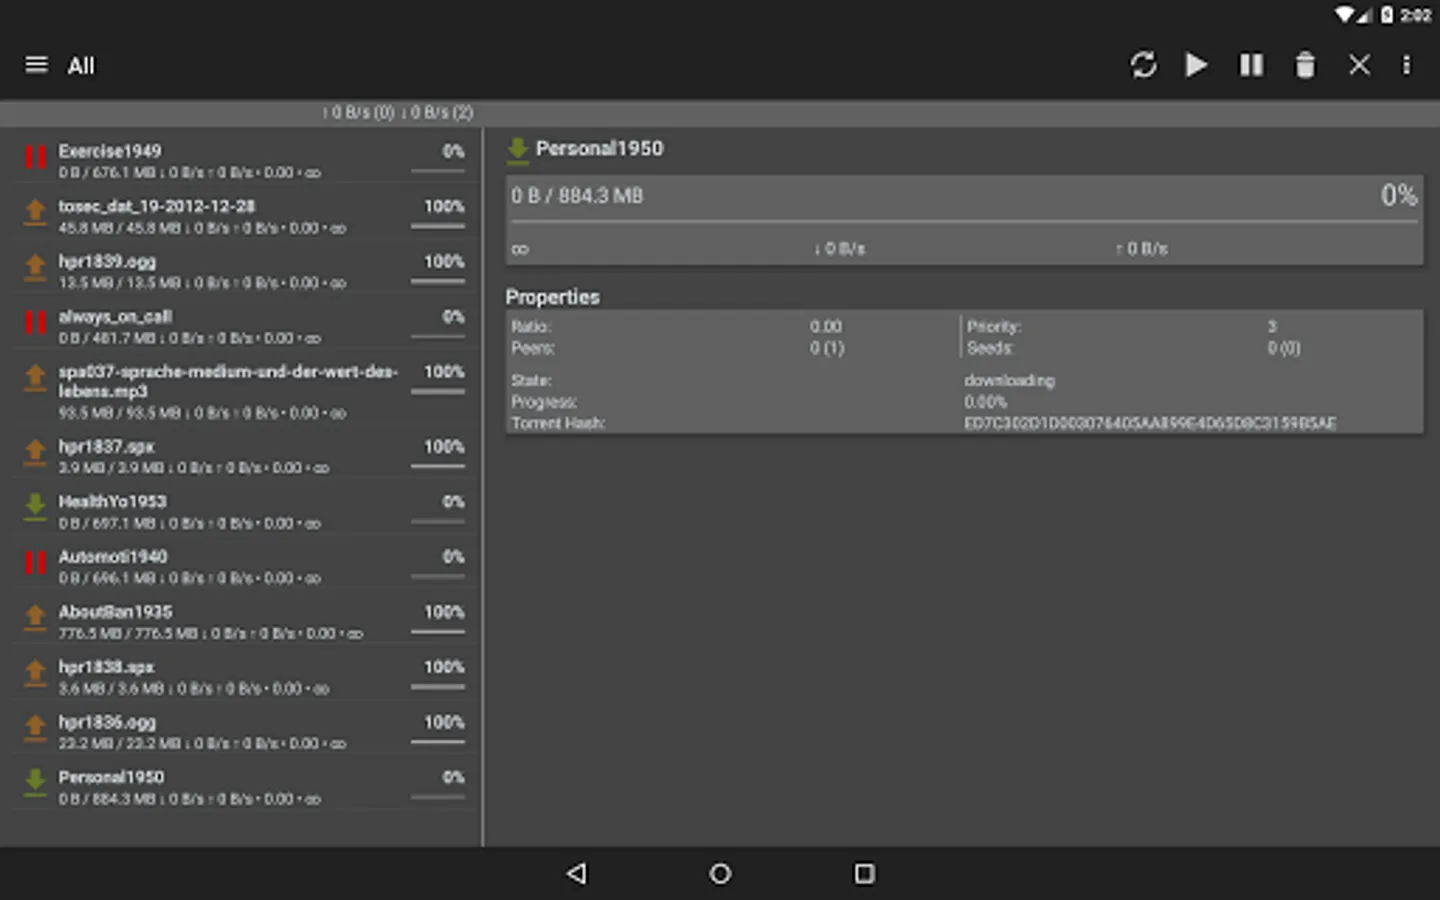Select always_on_call torrent name
This screenshot has height=900, width=1440.
click(x=115, y=316)
